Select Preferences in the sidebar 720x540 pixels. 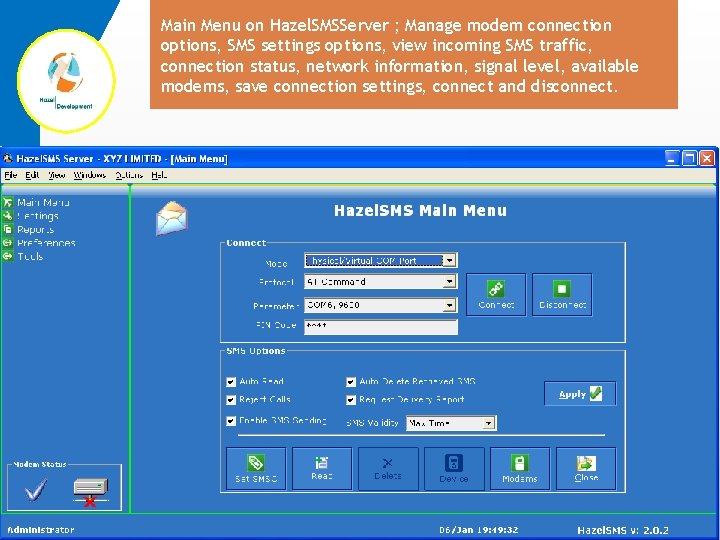(46, 242)
